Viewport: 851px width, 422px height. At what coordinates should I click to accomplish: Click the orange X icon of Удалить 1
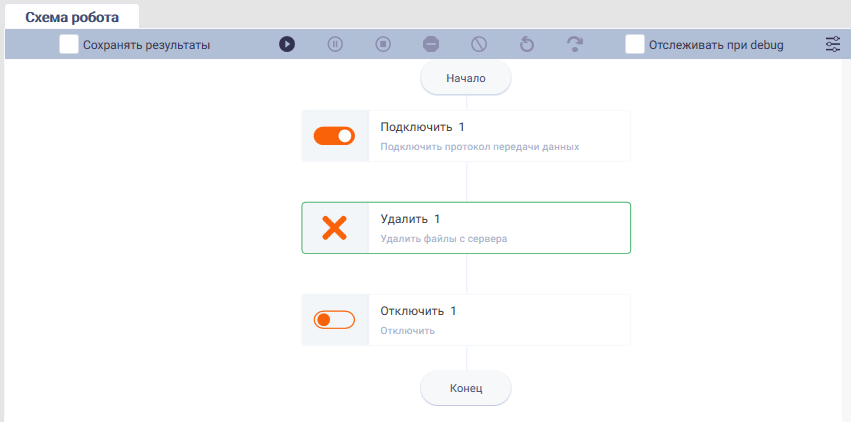[334, 228]
